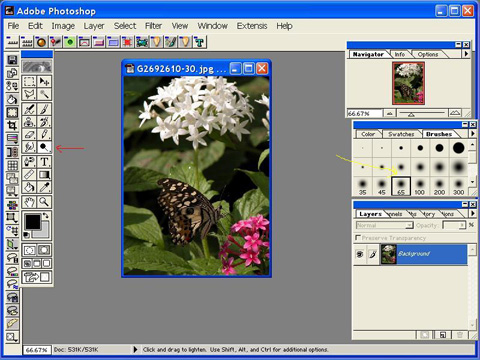Click Navigator zoom in button
Viewport: 480px width, 360px height.
[x=455, y=114]
